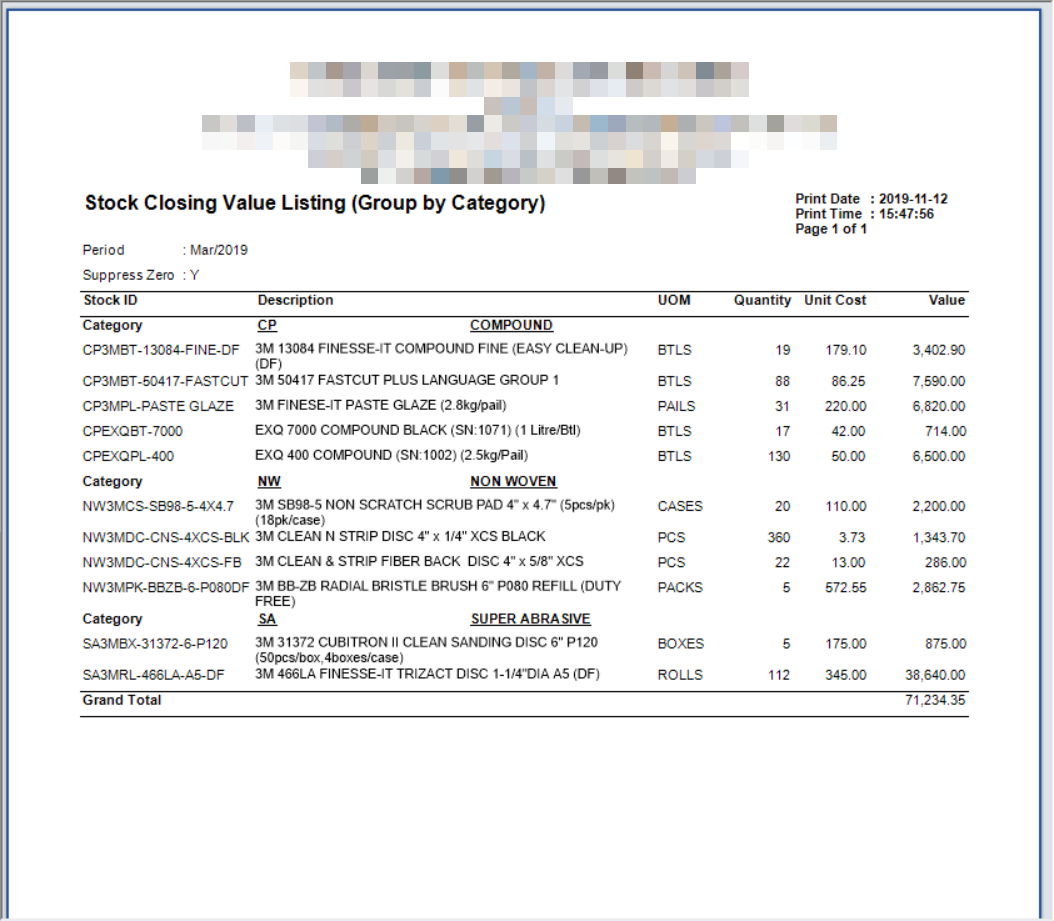The height and width of the screenshot is (921, 1054).
Task: Click the Description column header
Action: pos(295,300)
